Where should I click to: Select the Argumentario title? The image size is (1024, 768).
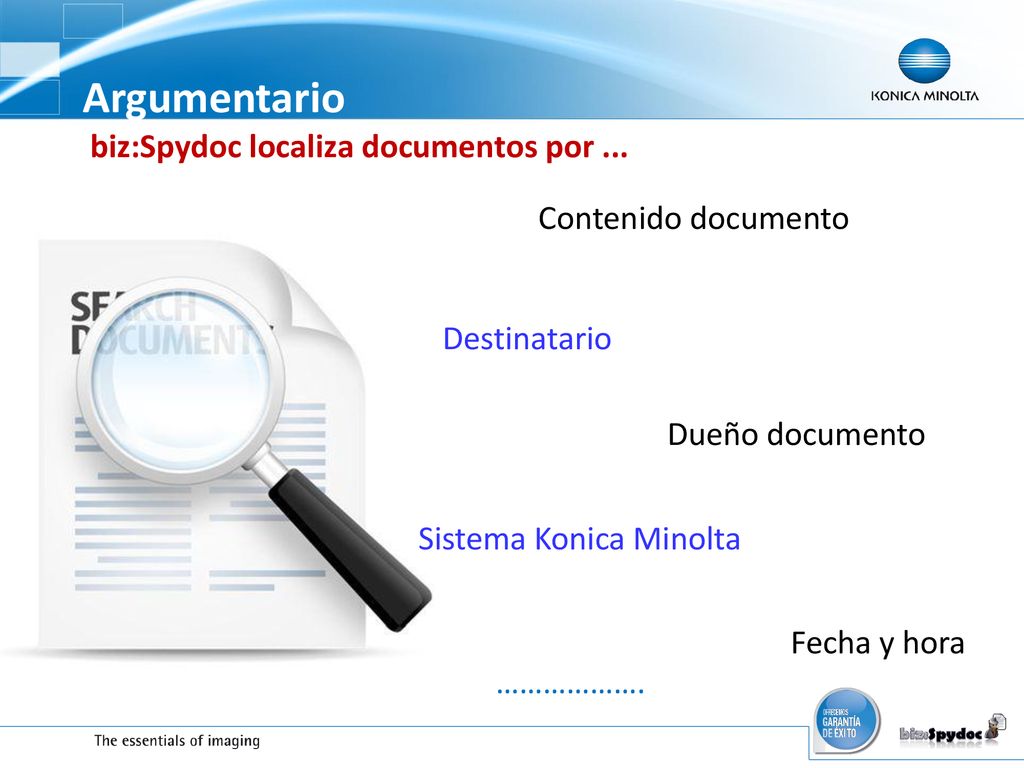click(214, 97)
